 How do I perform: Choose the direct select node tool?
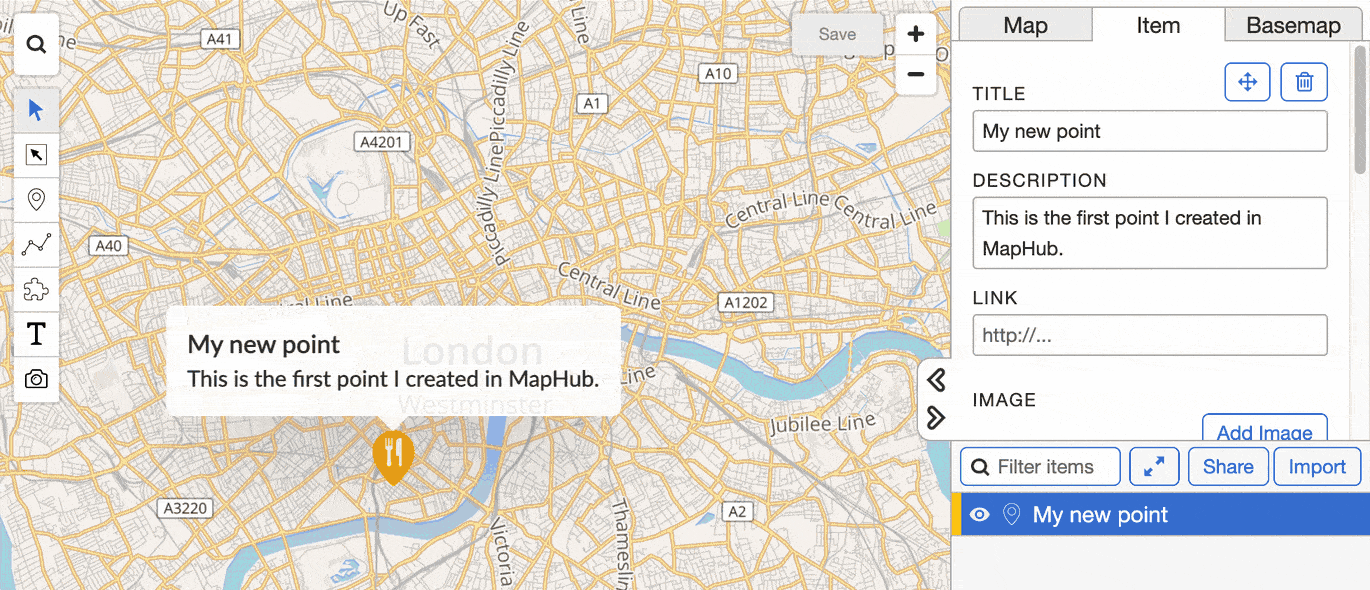click(36, 155)
